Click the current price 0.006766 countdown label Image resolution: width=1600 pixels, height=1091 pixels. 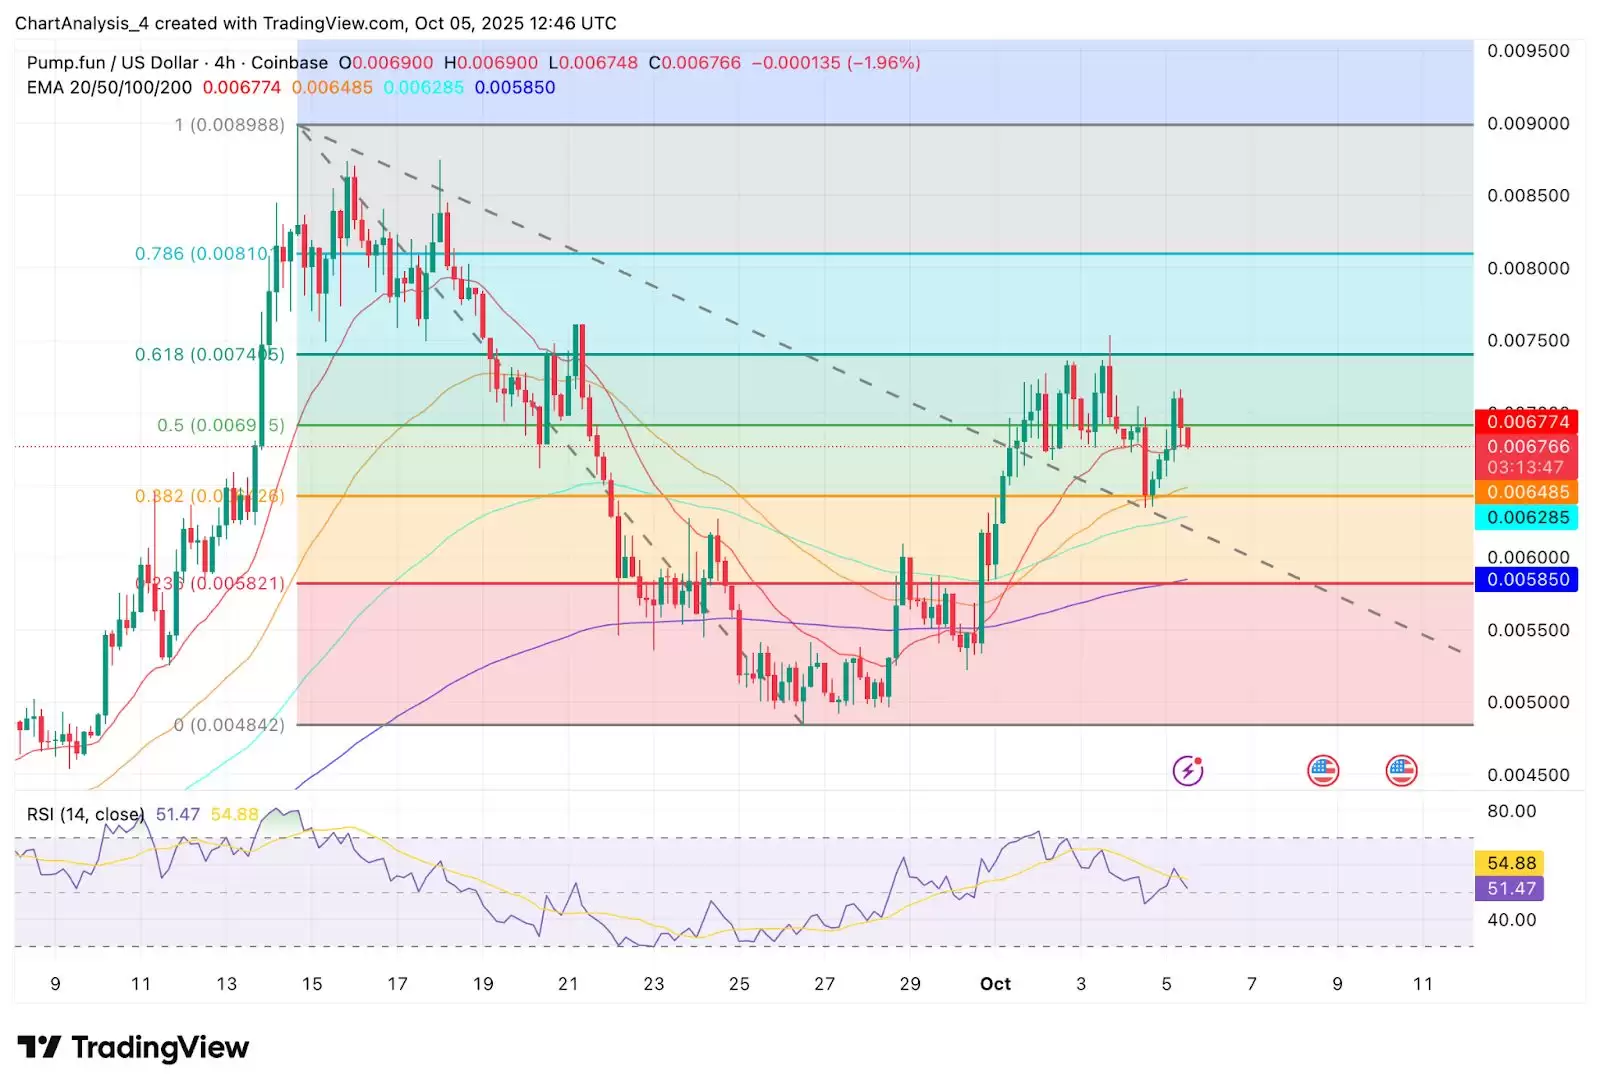[1526, 457]
